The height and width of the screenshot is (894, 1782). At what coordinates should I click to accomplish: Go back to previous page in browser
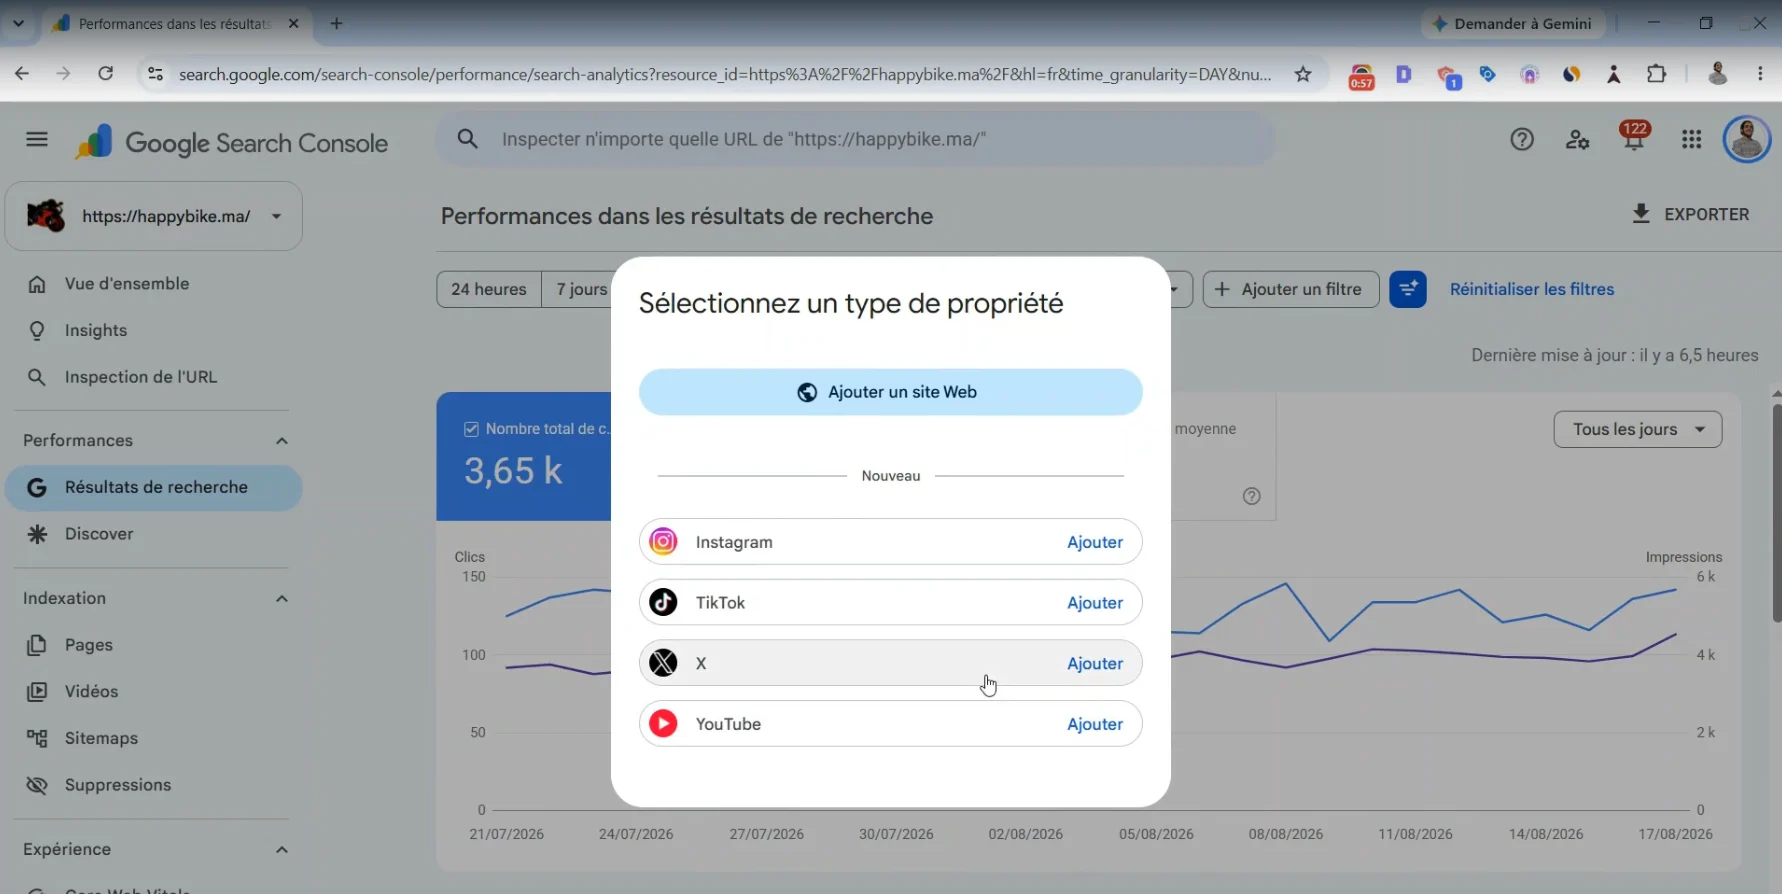click(22, 74)
